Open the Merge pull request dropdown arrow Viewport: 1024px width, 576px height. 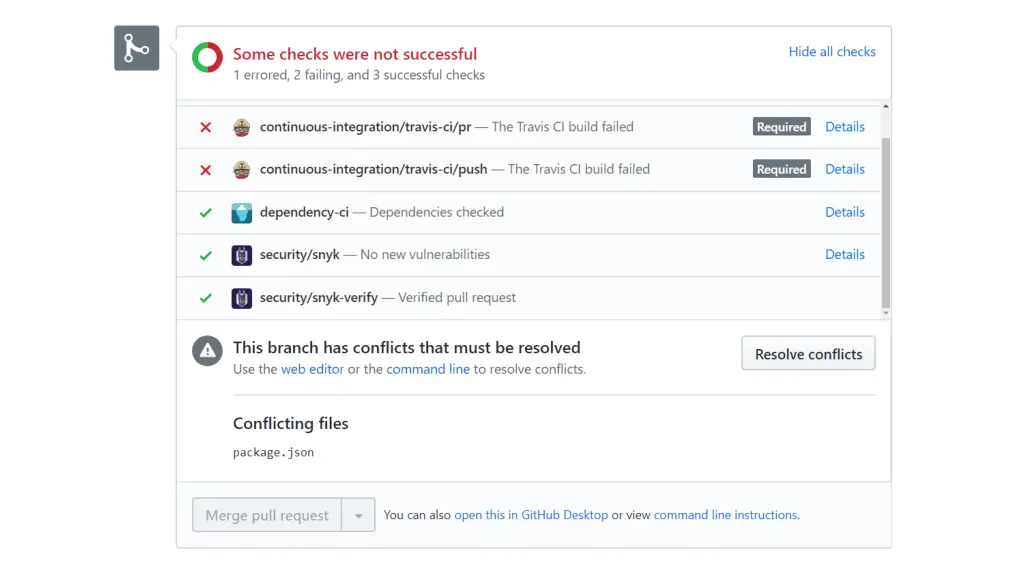point(359,515)
